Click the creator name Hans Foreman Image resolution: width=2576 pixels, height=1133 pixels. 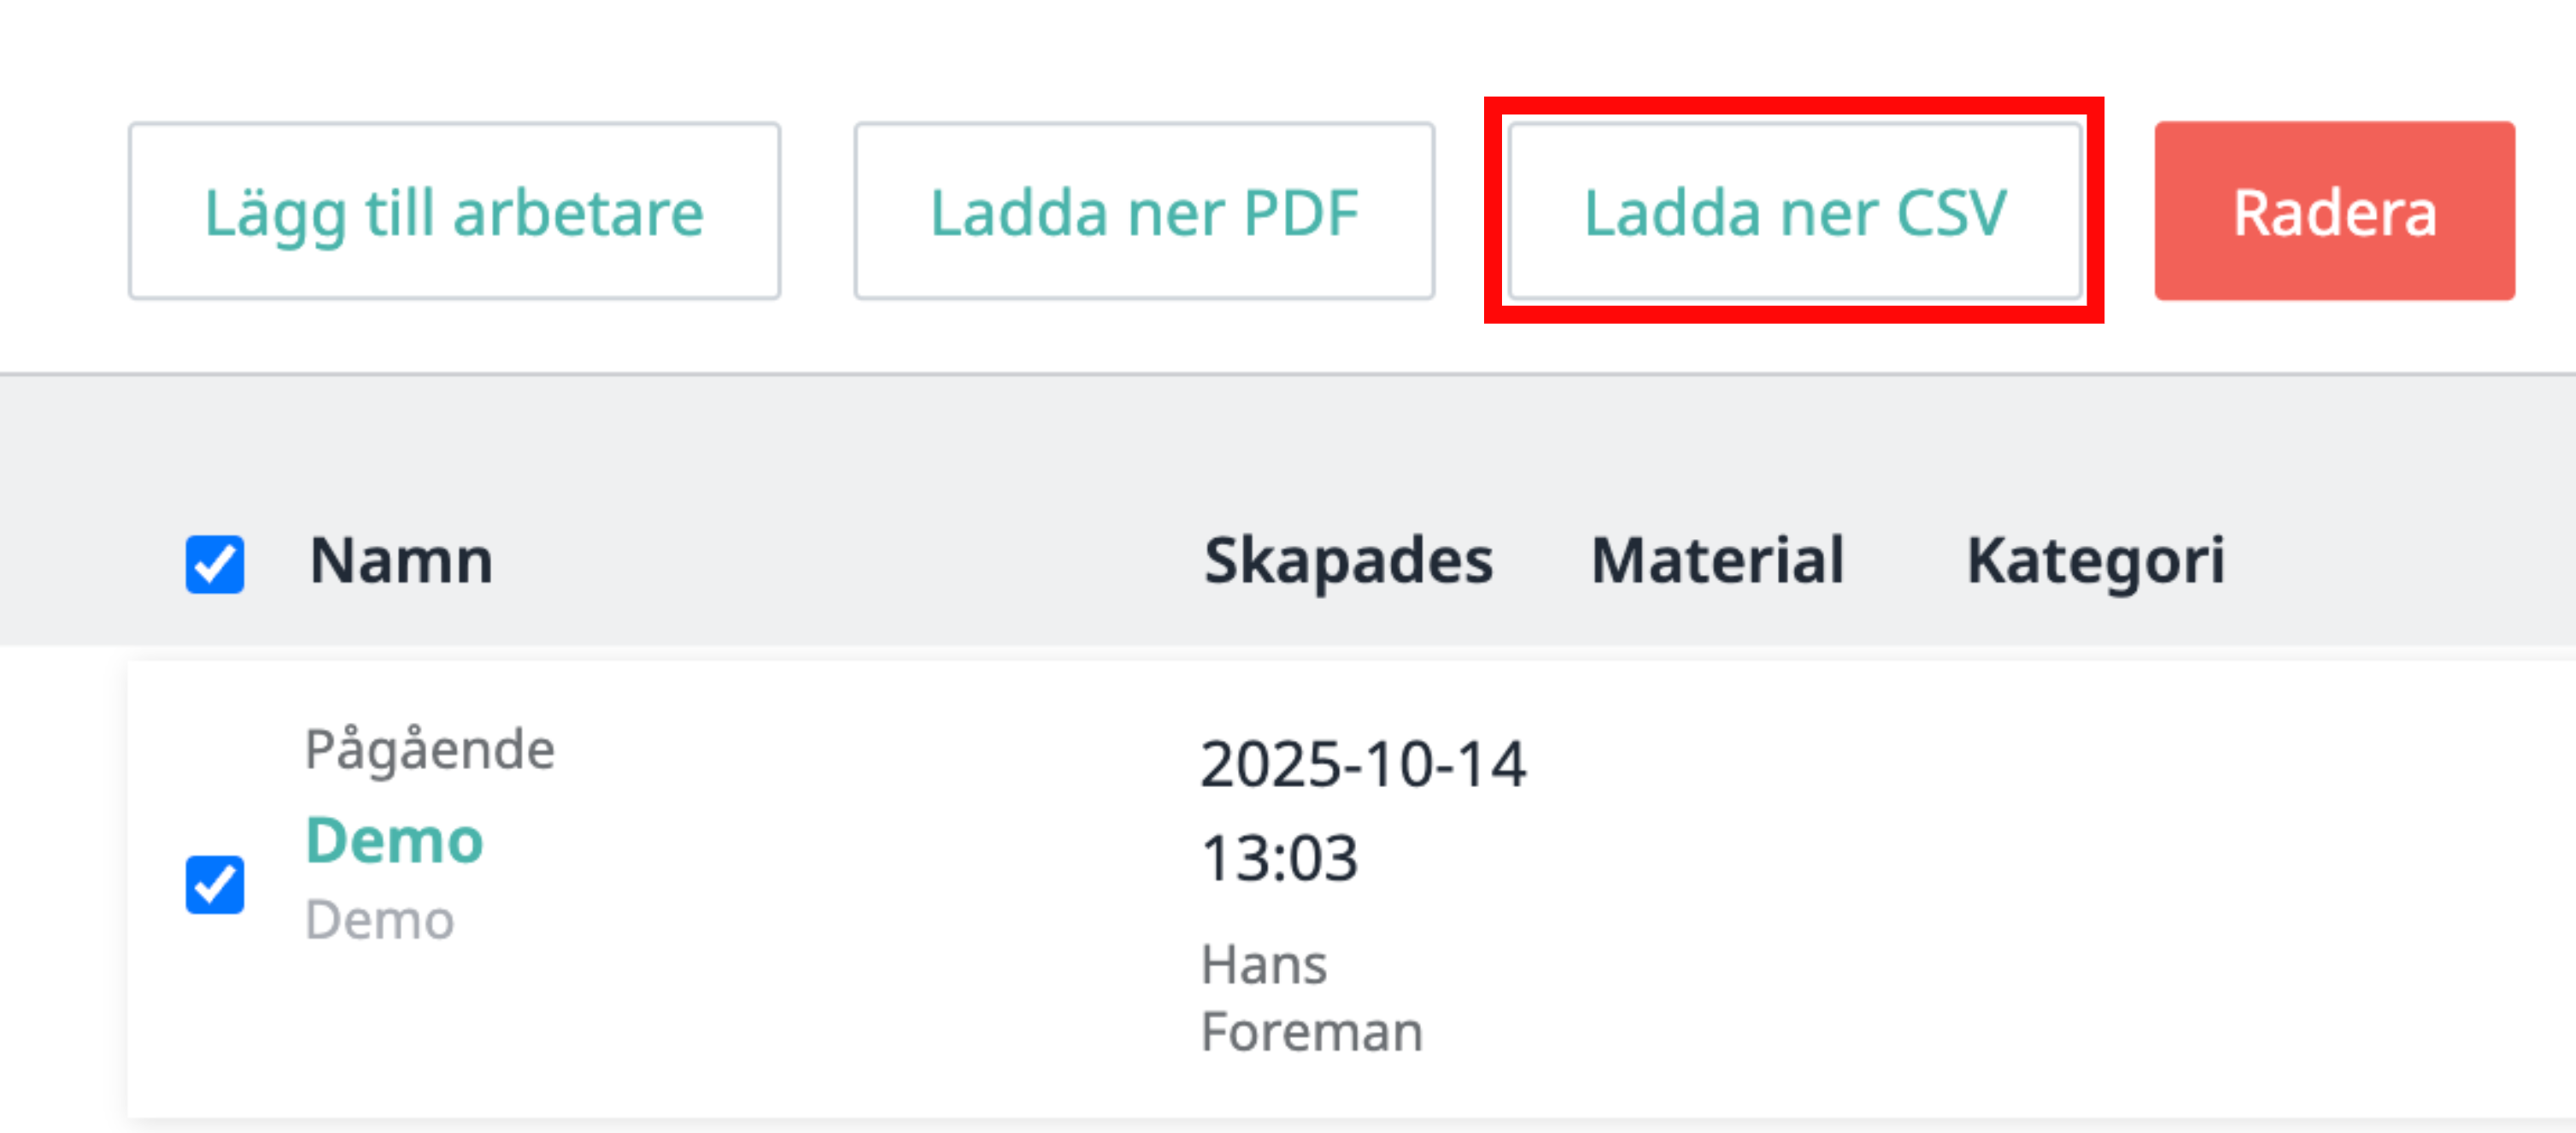pyautogui.click(x=1311, y=997)
